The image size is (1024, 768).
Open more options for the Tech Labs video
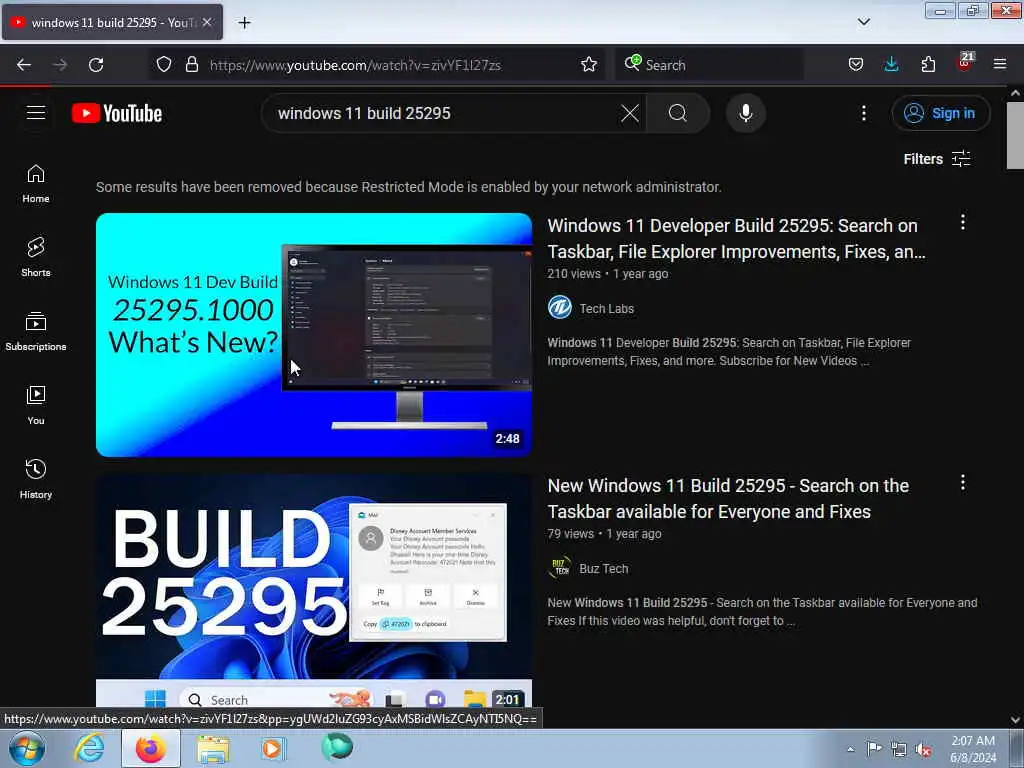click(x=963, y=223)
